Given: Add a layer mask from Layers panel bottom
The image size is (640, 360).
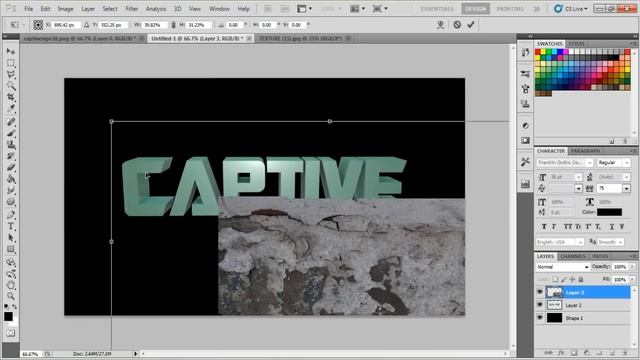Looking at the screenshot, I should (x=573, y=353).
